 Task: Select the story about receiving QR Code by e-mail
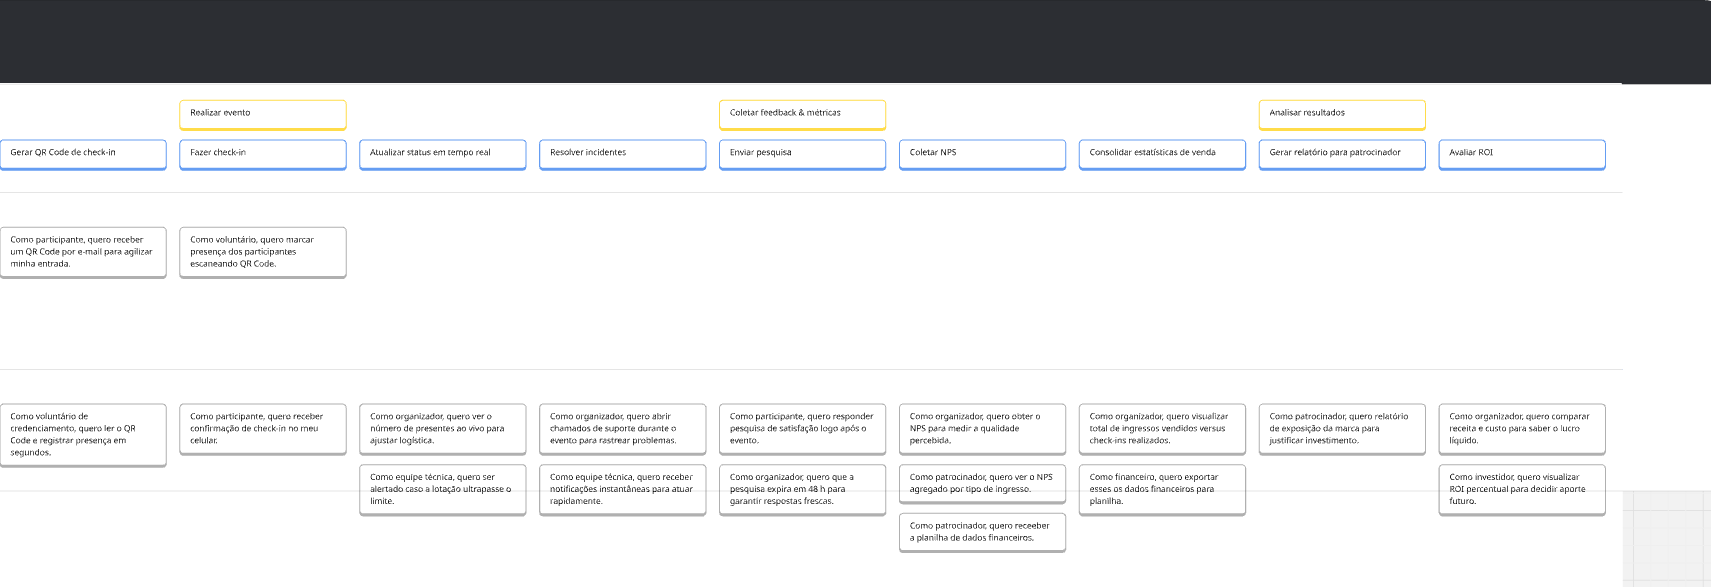[83, 252]
